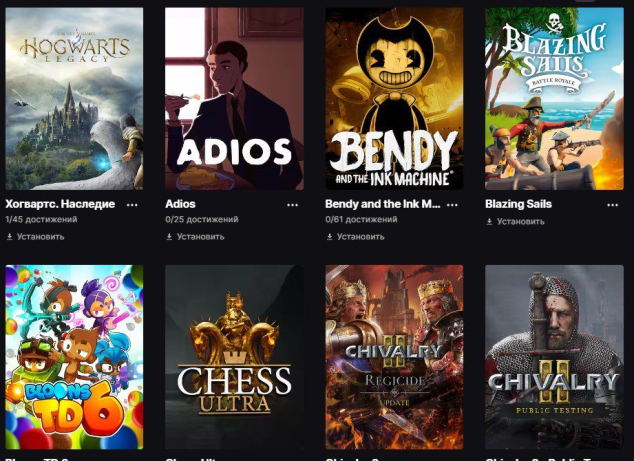Click the download icon under Хогвартс. Наследие
This screenshot has height=461, width=634.
[10, 237]
